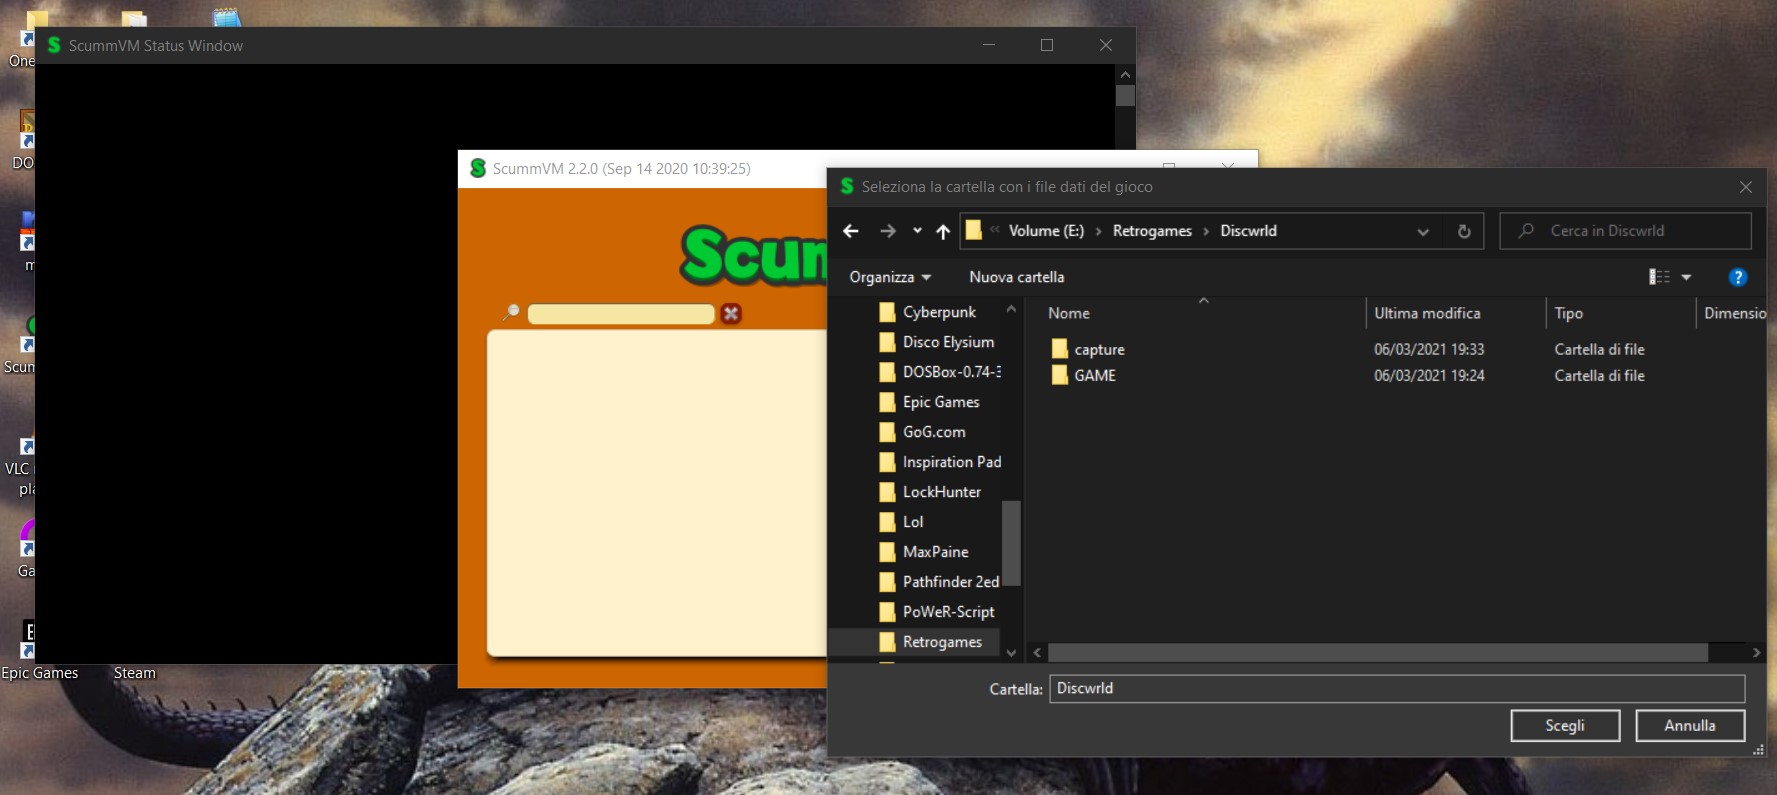Confirm with the Scegli button
Viewport: 1777px width, 795px height.
(1565, 726)
